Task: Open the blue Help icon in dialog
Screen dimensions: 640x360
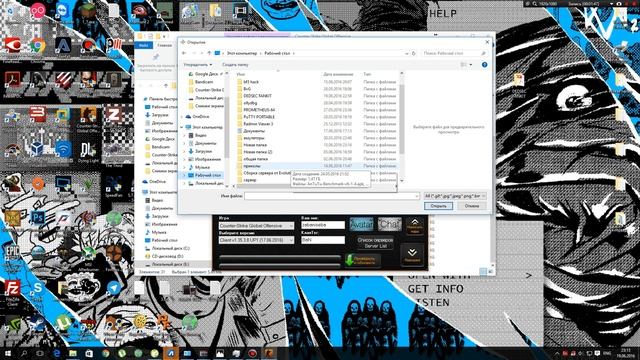Action: (x=484, y=65)
